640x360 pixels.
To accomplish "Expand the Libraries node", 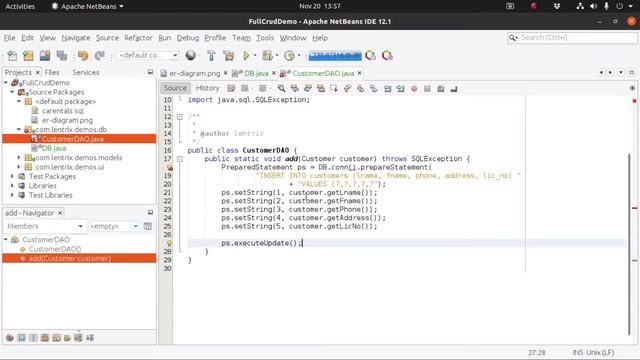I will (x=13, y=186).
